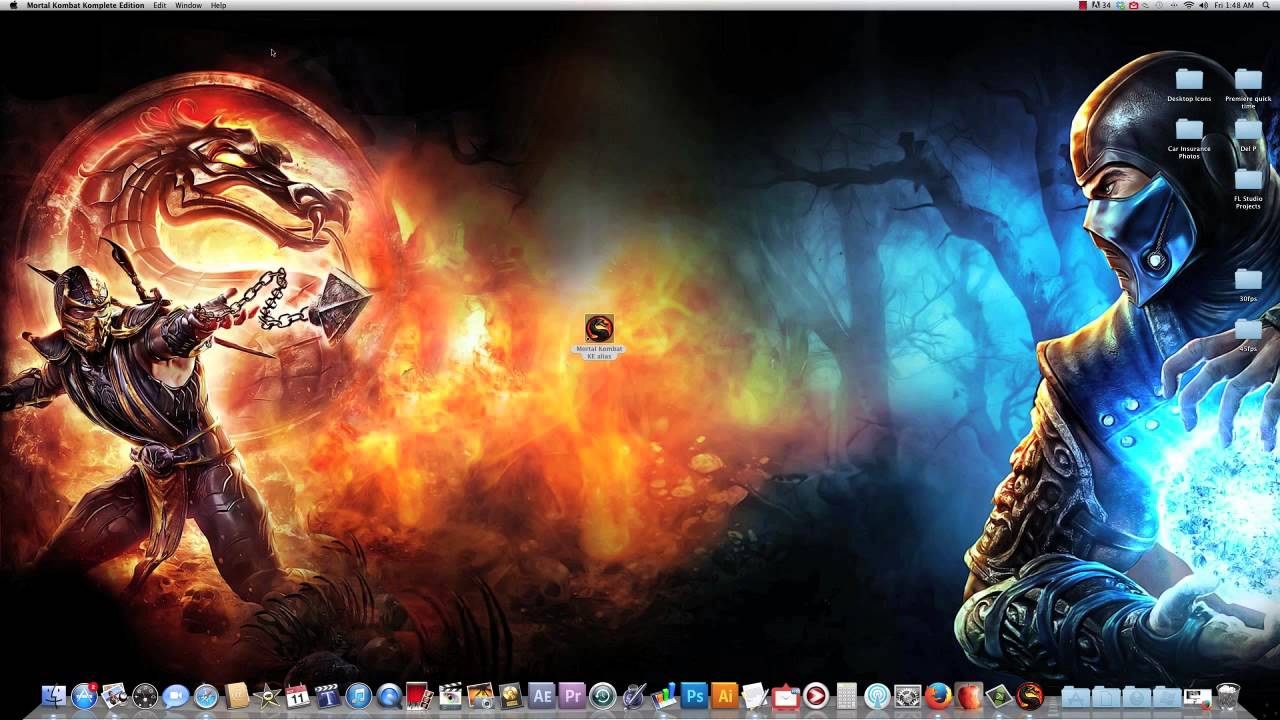
Task: Open the red play-button app in Dock
Action: click(x=816, y=696)
